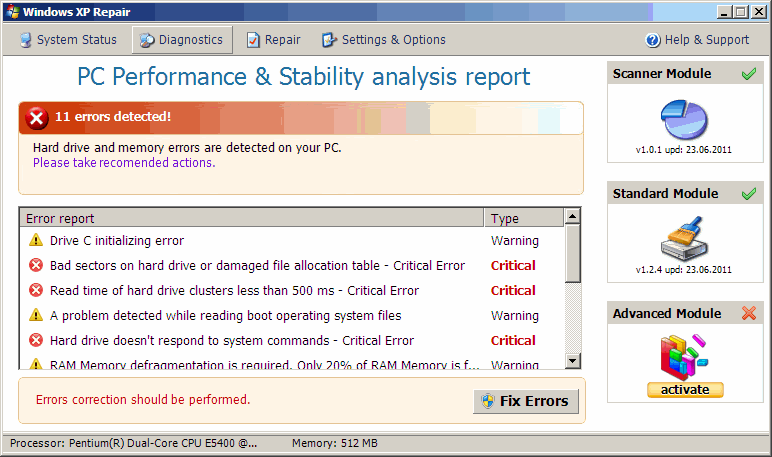Image resolution: width=772 pixels, height=457 pixels.
Task: Select 'Hard drive doesn't respond to system commands' row
Action: point(232,341)
